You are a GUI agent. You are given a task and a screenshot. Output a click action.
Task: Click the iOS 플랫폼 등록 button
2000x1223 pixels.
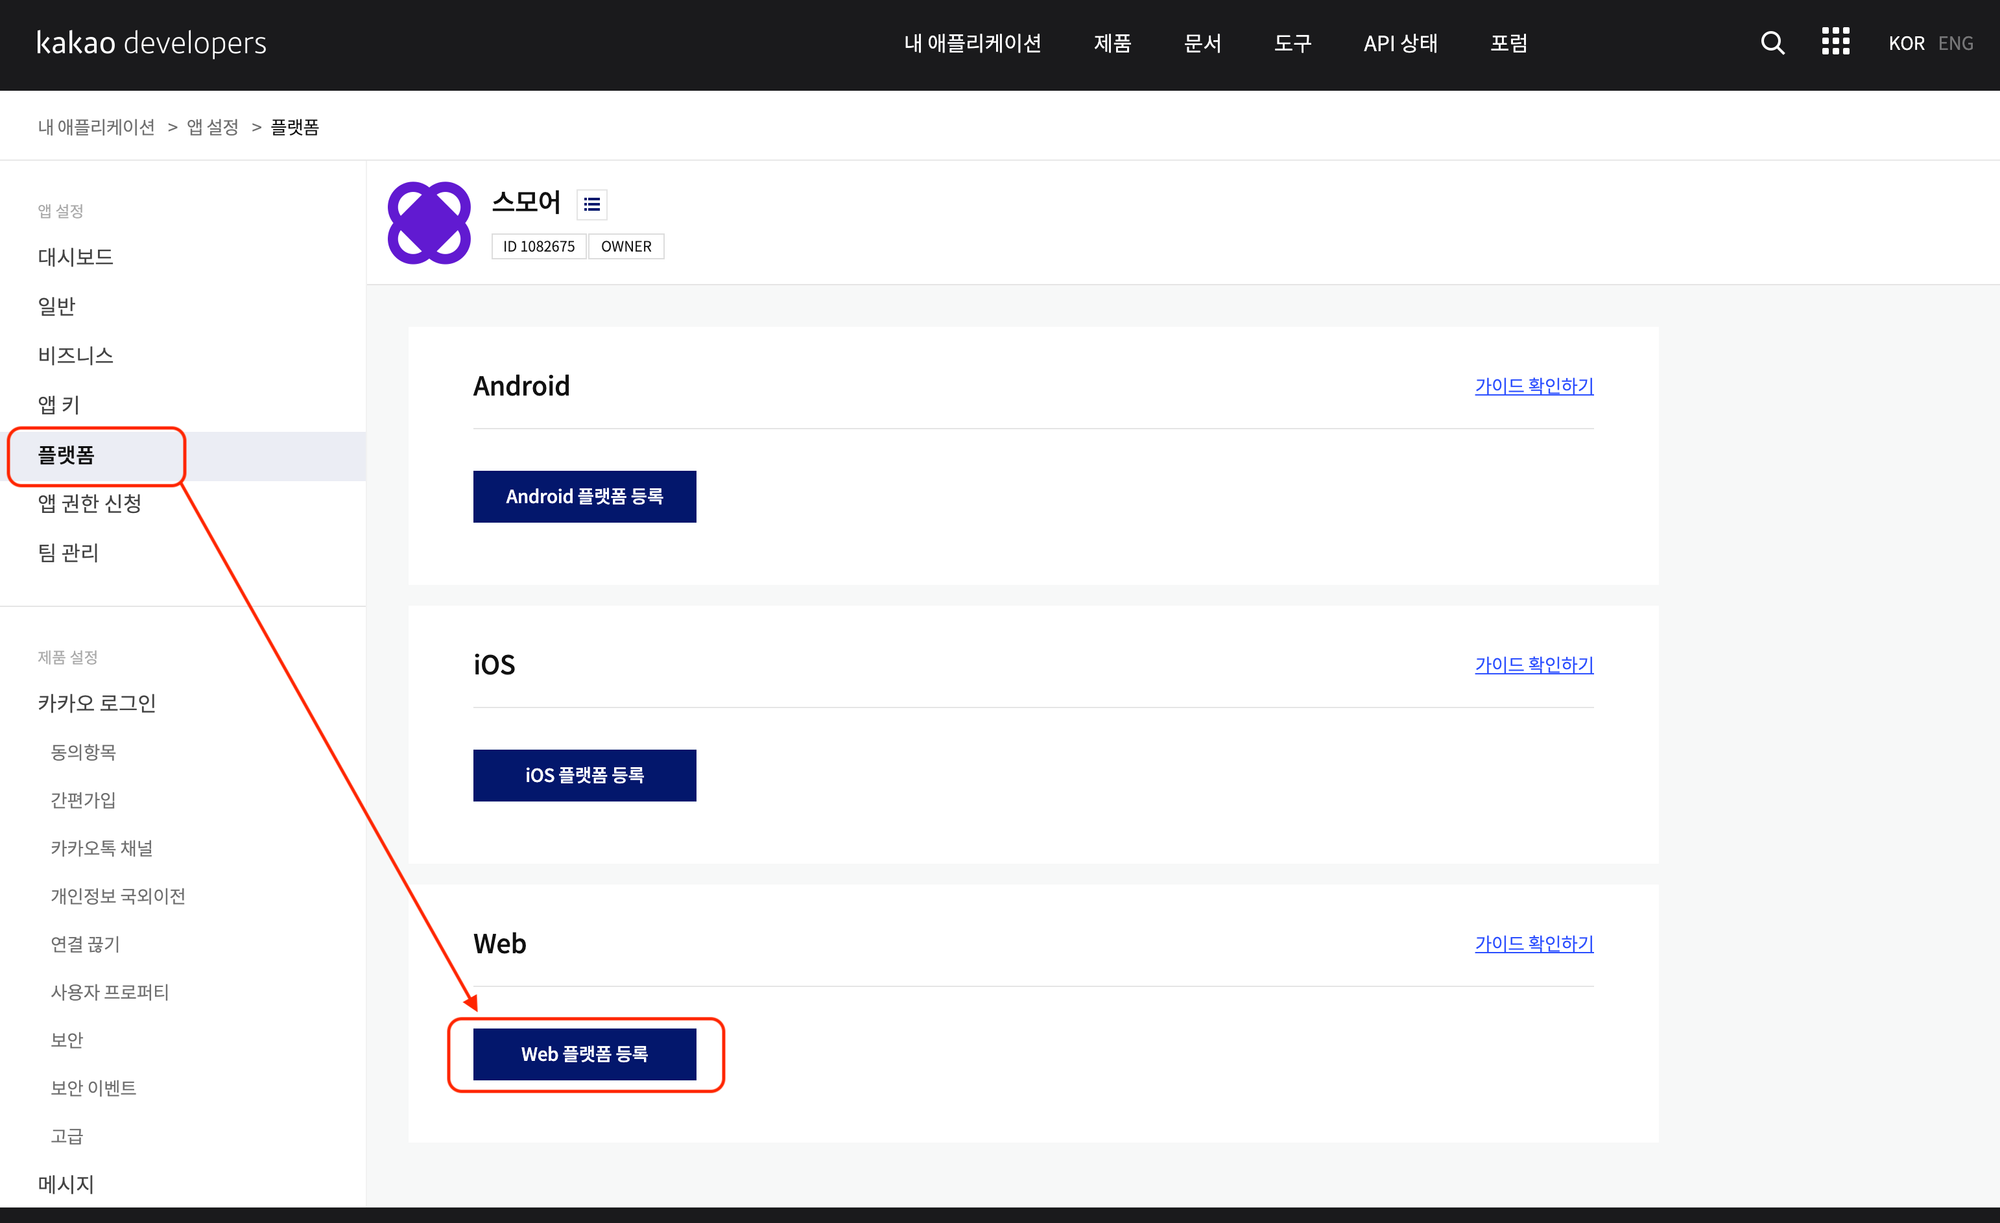click(584, 775)
